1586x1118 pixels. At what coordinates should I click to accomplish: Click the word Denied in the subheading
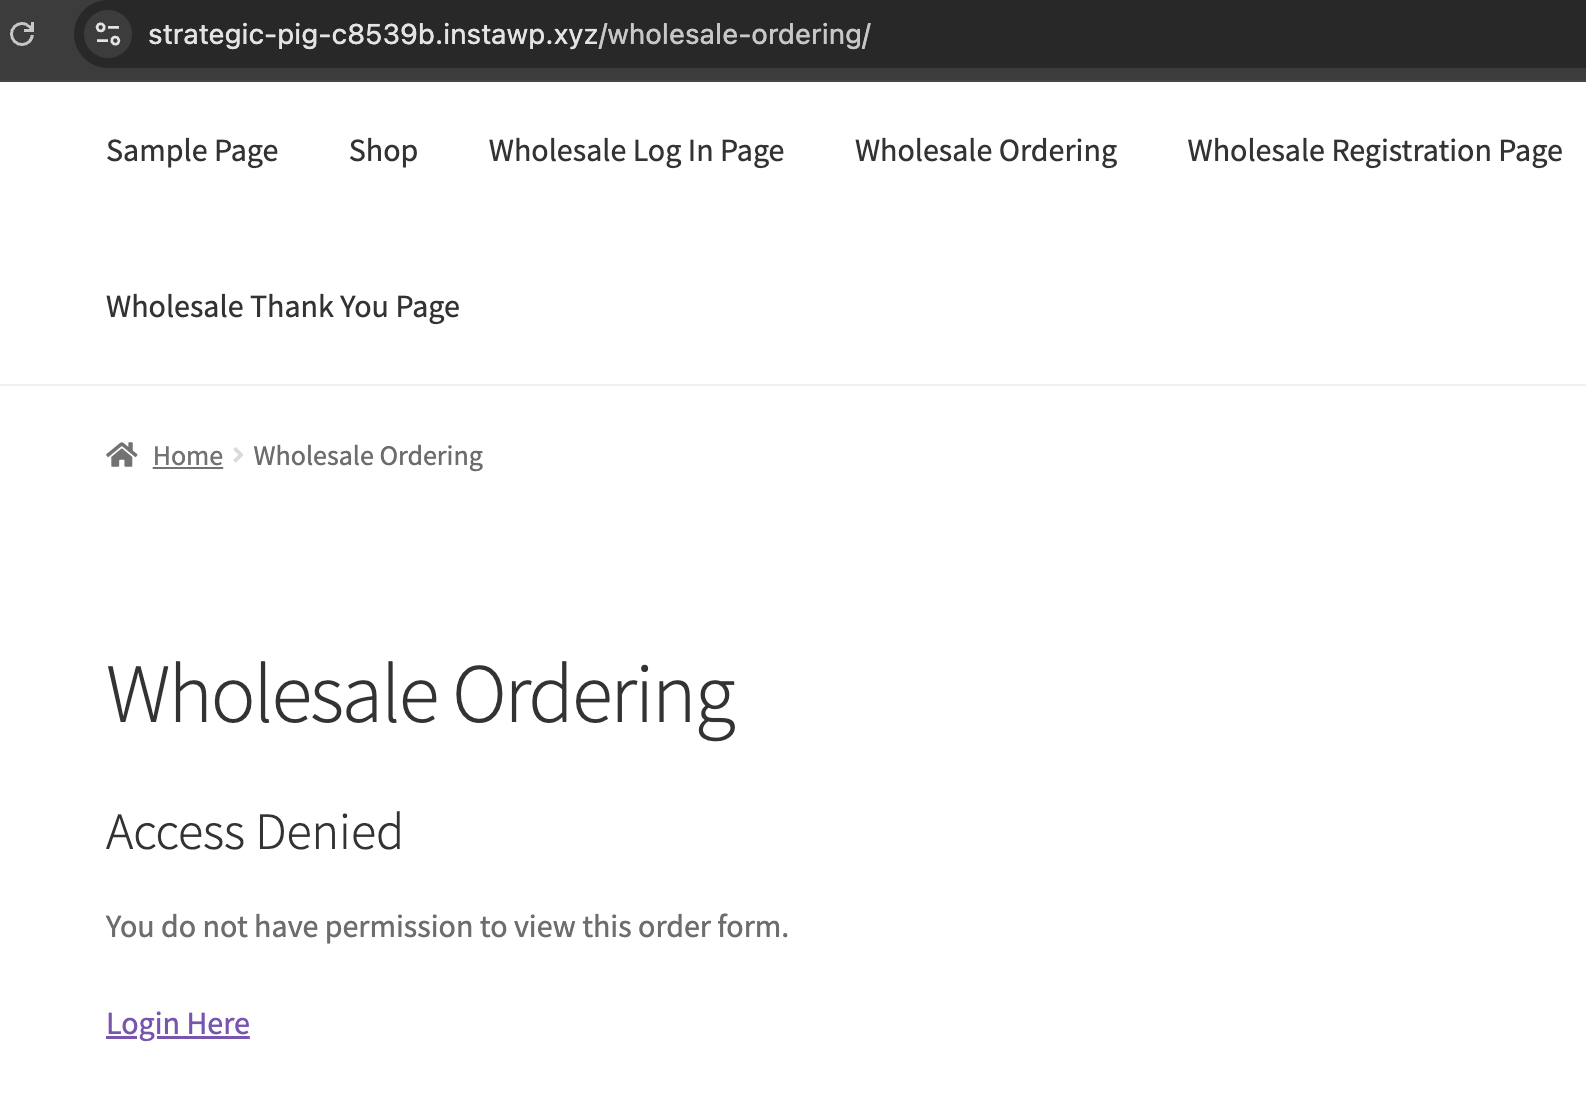(x=330, y=832)
